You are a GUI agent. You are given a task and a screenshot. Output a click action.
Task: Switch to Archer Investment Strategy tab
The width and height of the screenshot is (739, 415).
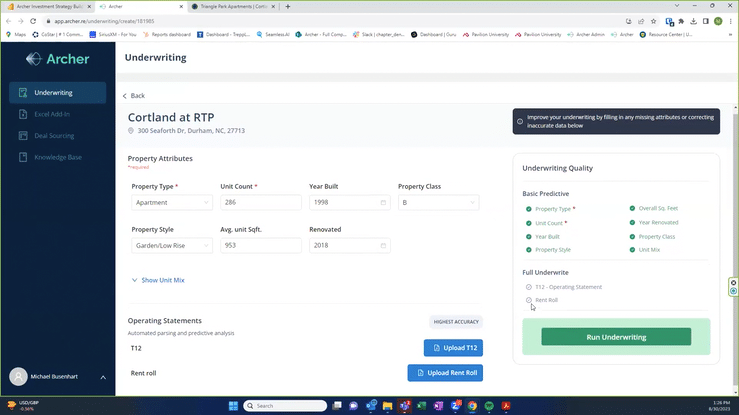[x=47, y=7]
